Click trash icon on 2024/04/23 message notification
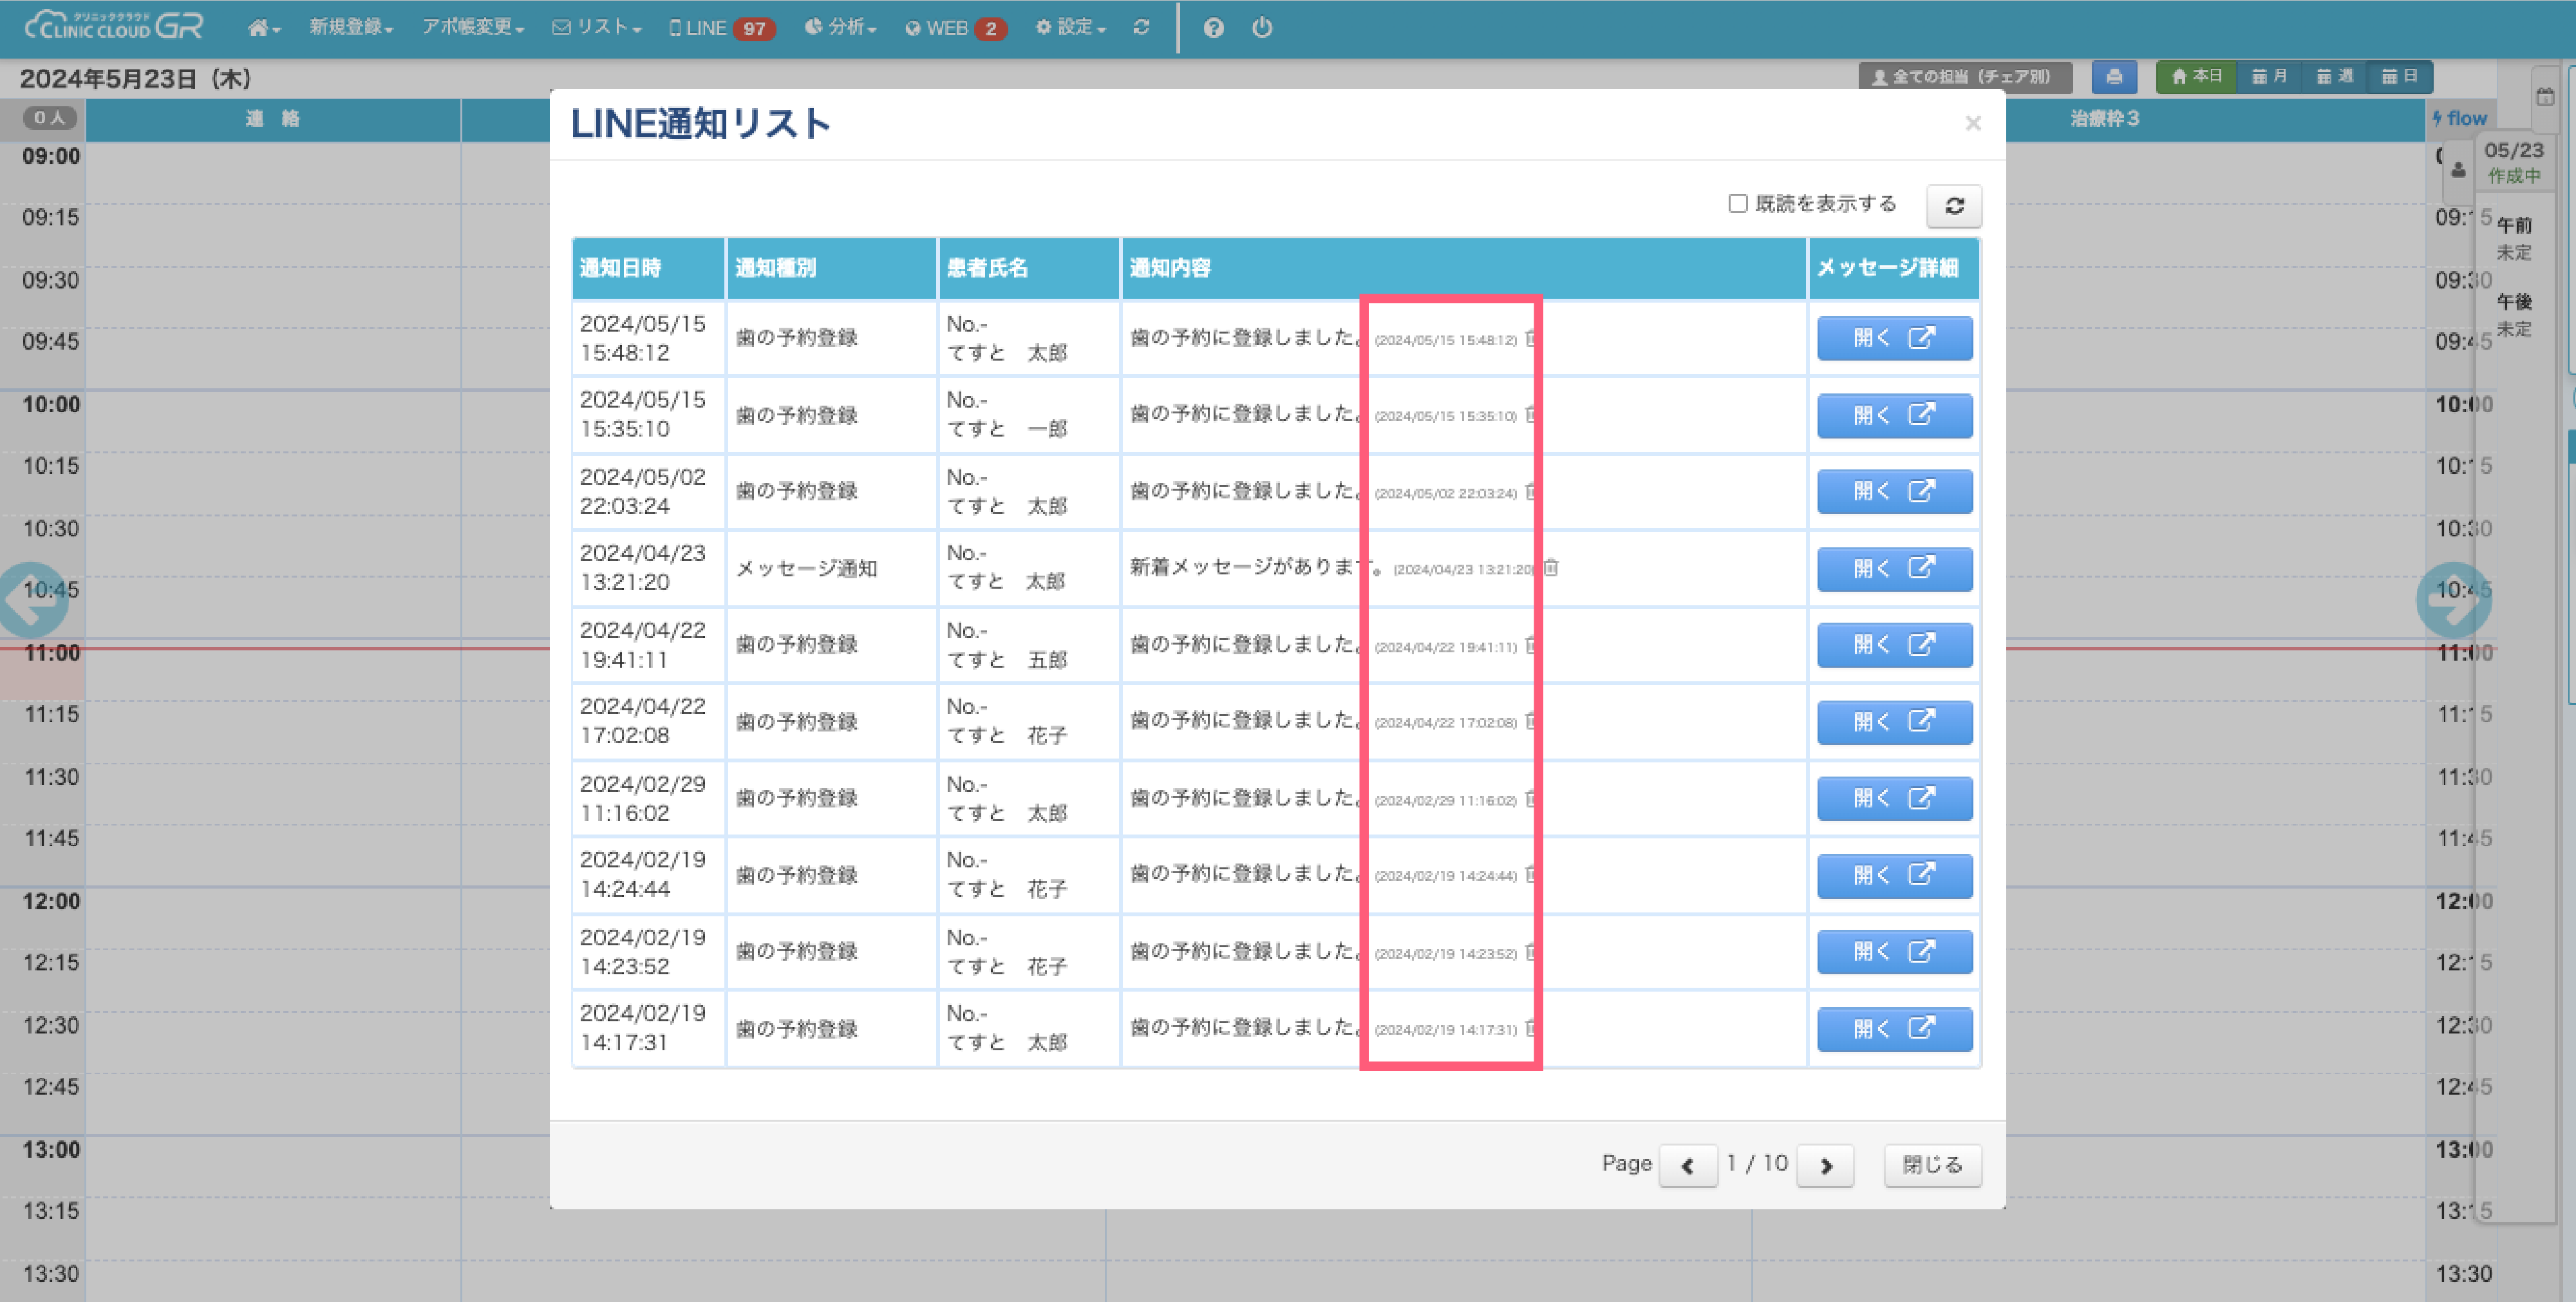The image size is (2576, 1302). 1550,568
